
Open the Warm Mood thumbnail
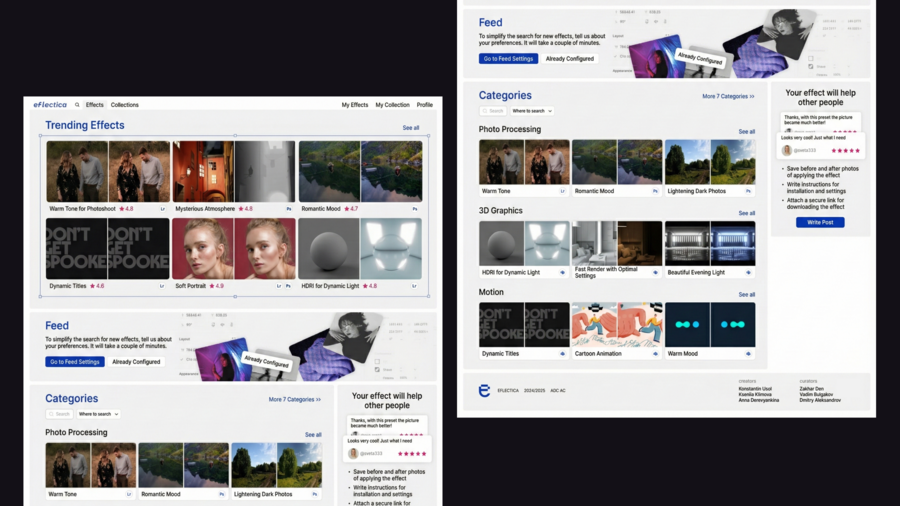point(710,325)
